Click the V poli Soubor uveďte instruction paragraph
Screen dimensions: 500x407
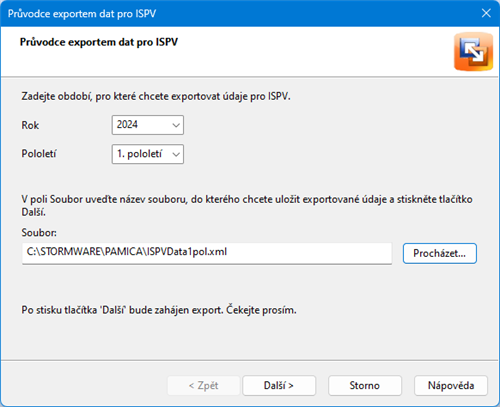(247, 205)
